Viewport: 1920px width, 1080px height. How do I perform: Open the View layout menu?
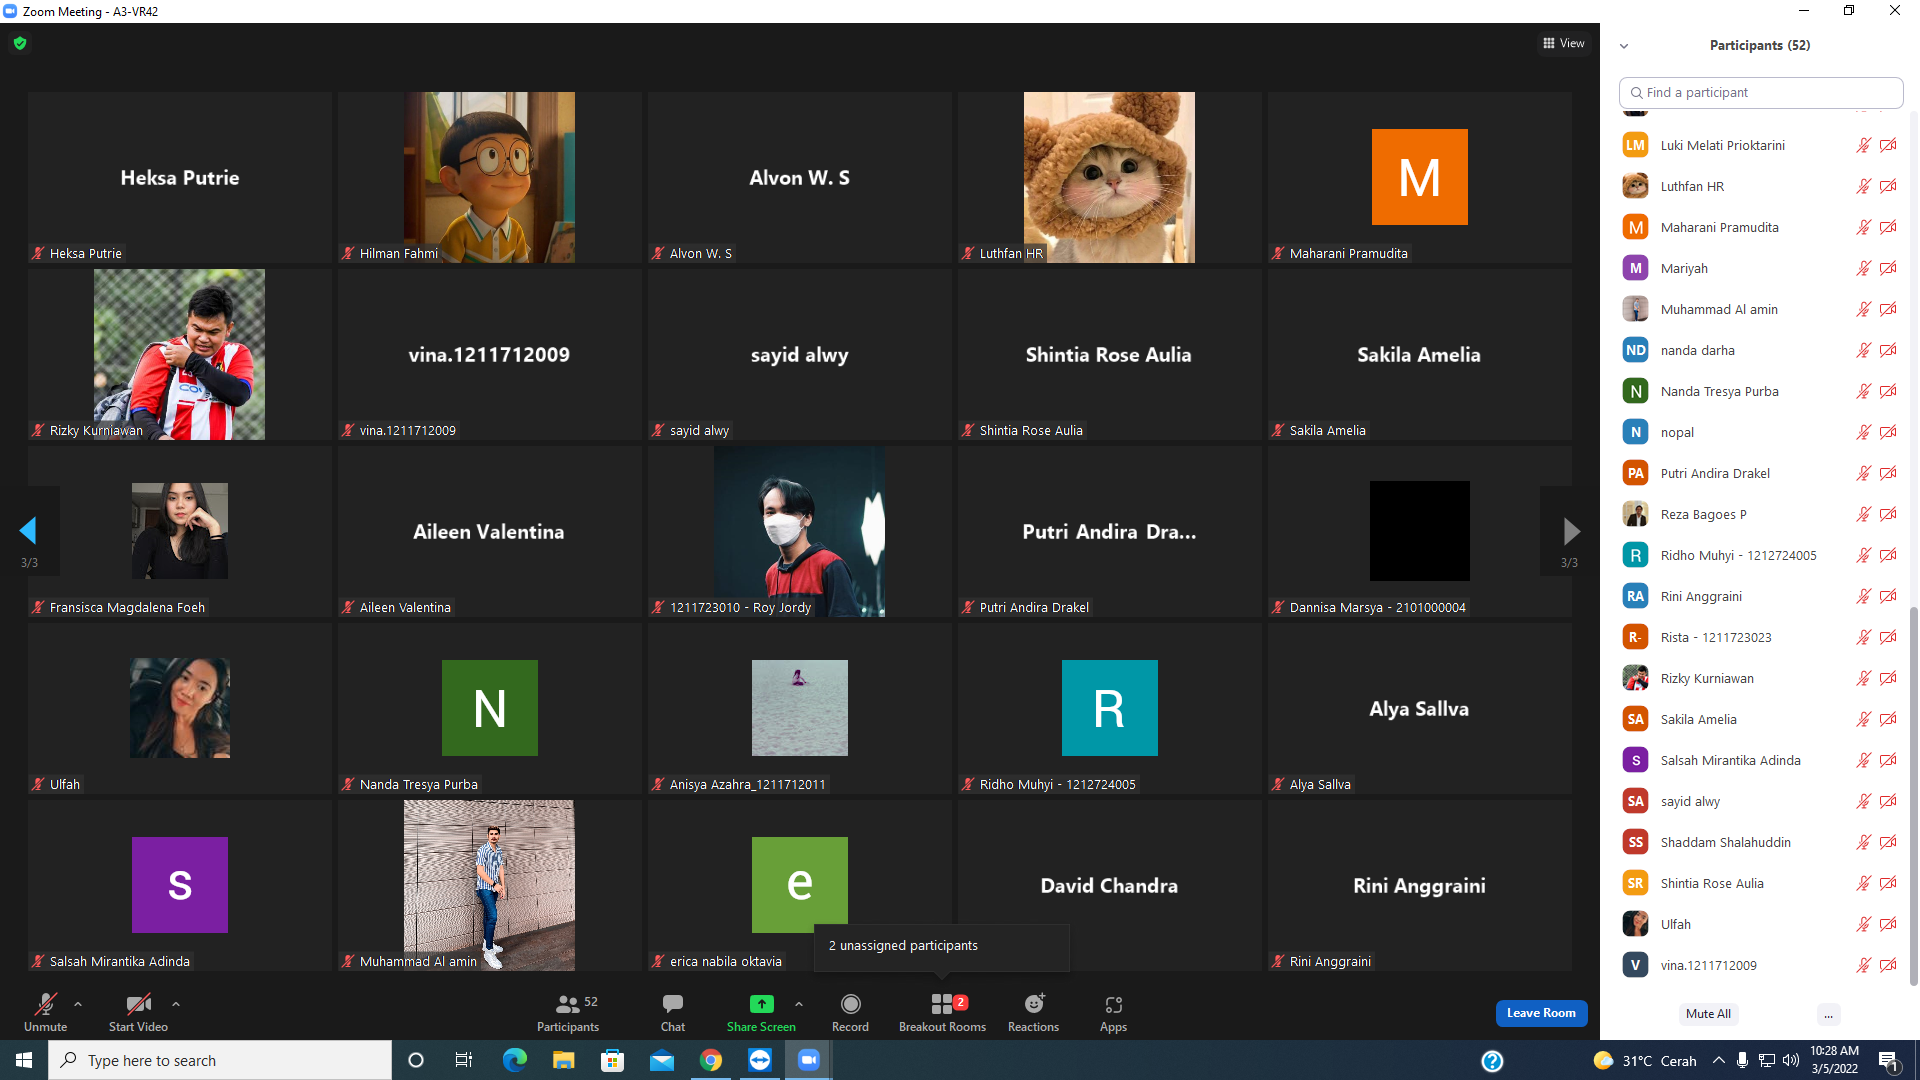click(1564, 43)
